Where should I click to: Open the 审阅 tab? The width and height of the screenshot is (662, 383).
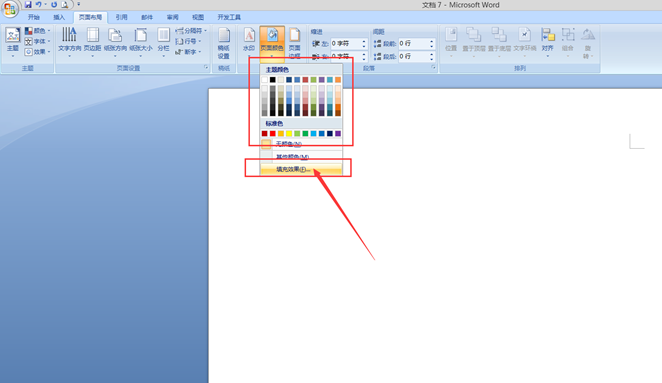tap(172, 17)
